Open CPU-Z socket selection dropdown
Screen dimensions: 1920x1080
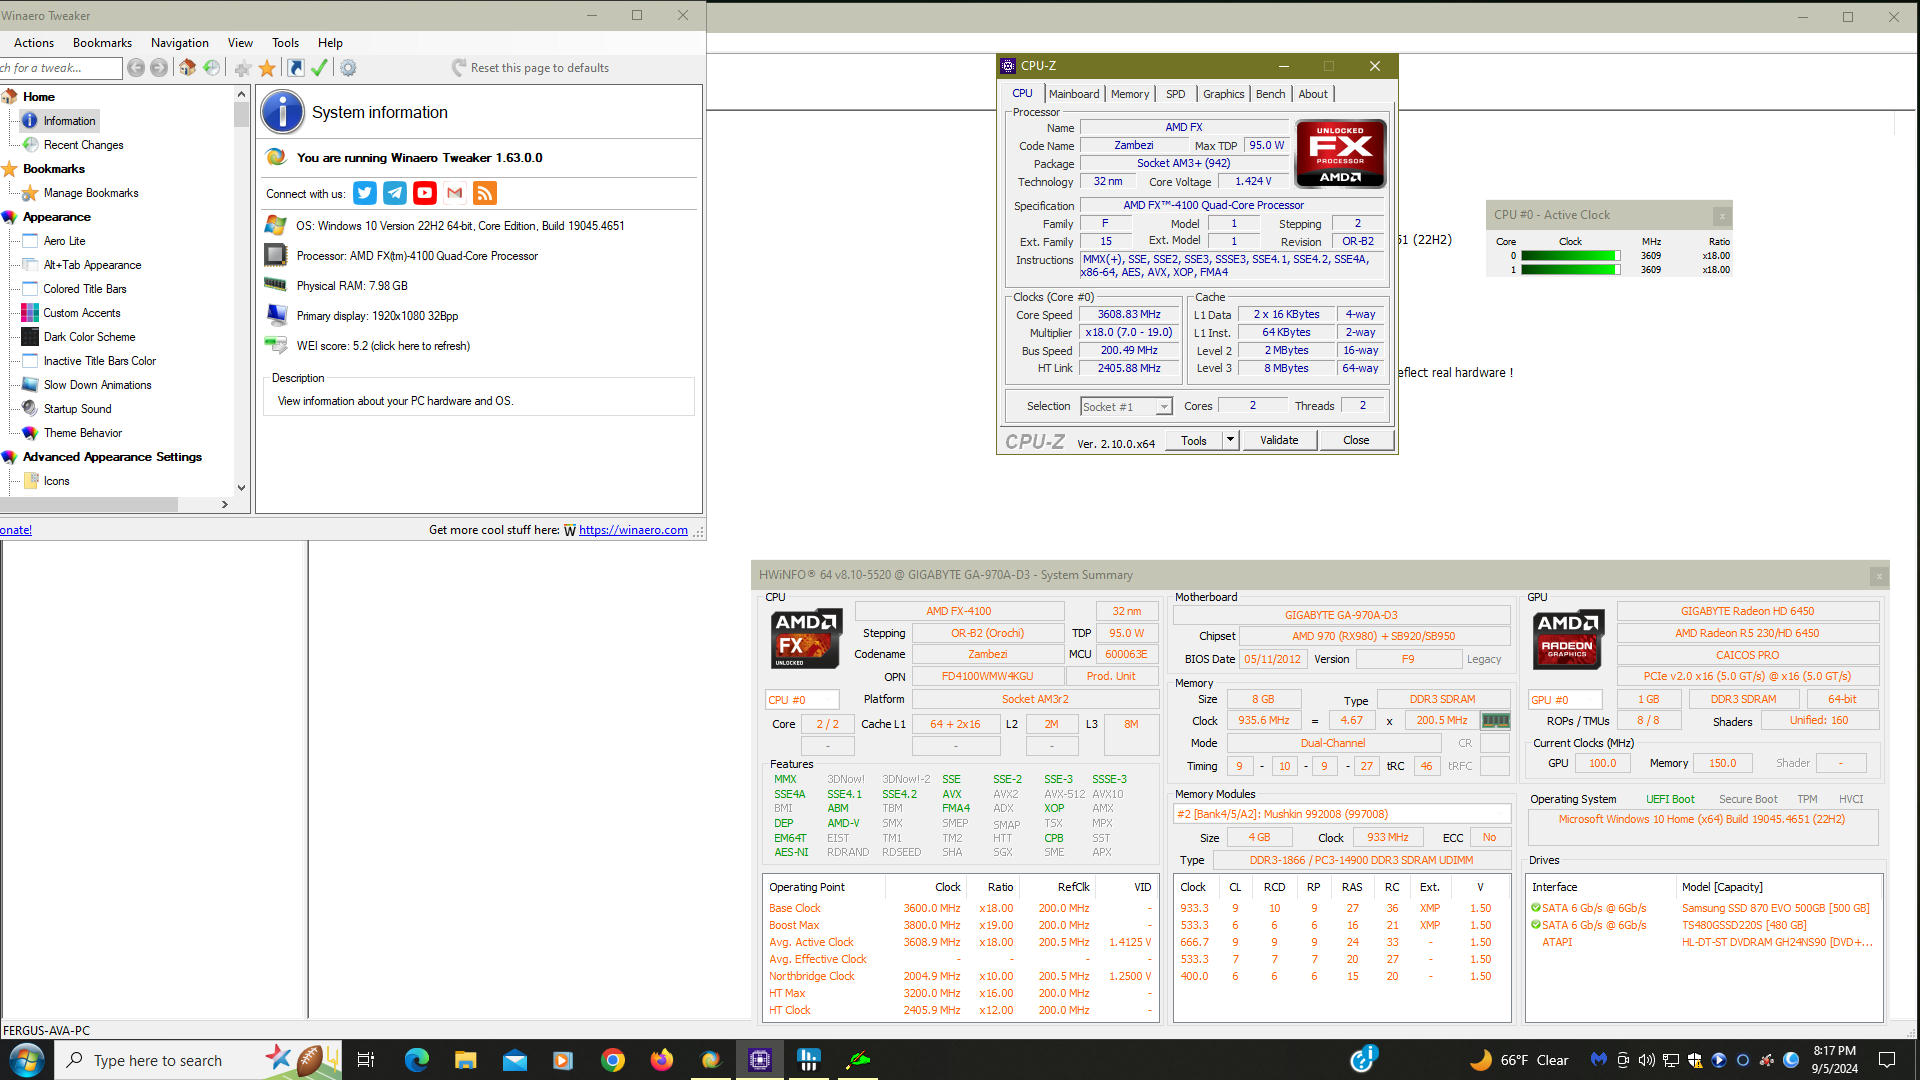click(x=1126, y=407)
